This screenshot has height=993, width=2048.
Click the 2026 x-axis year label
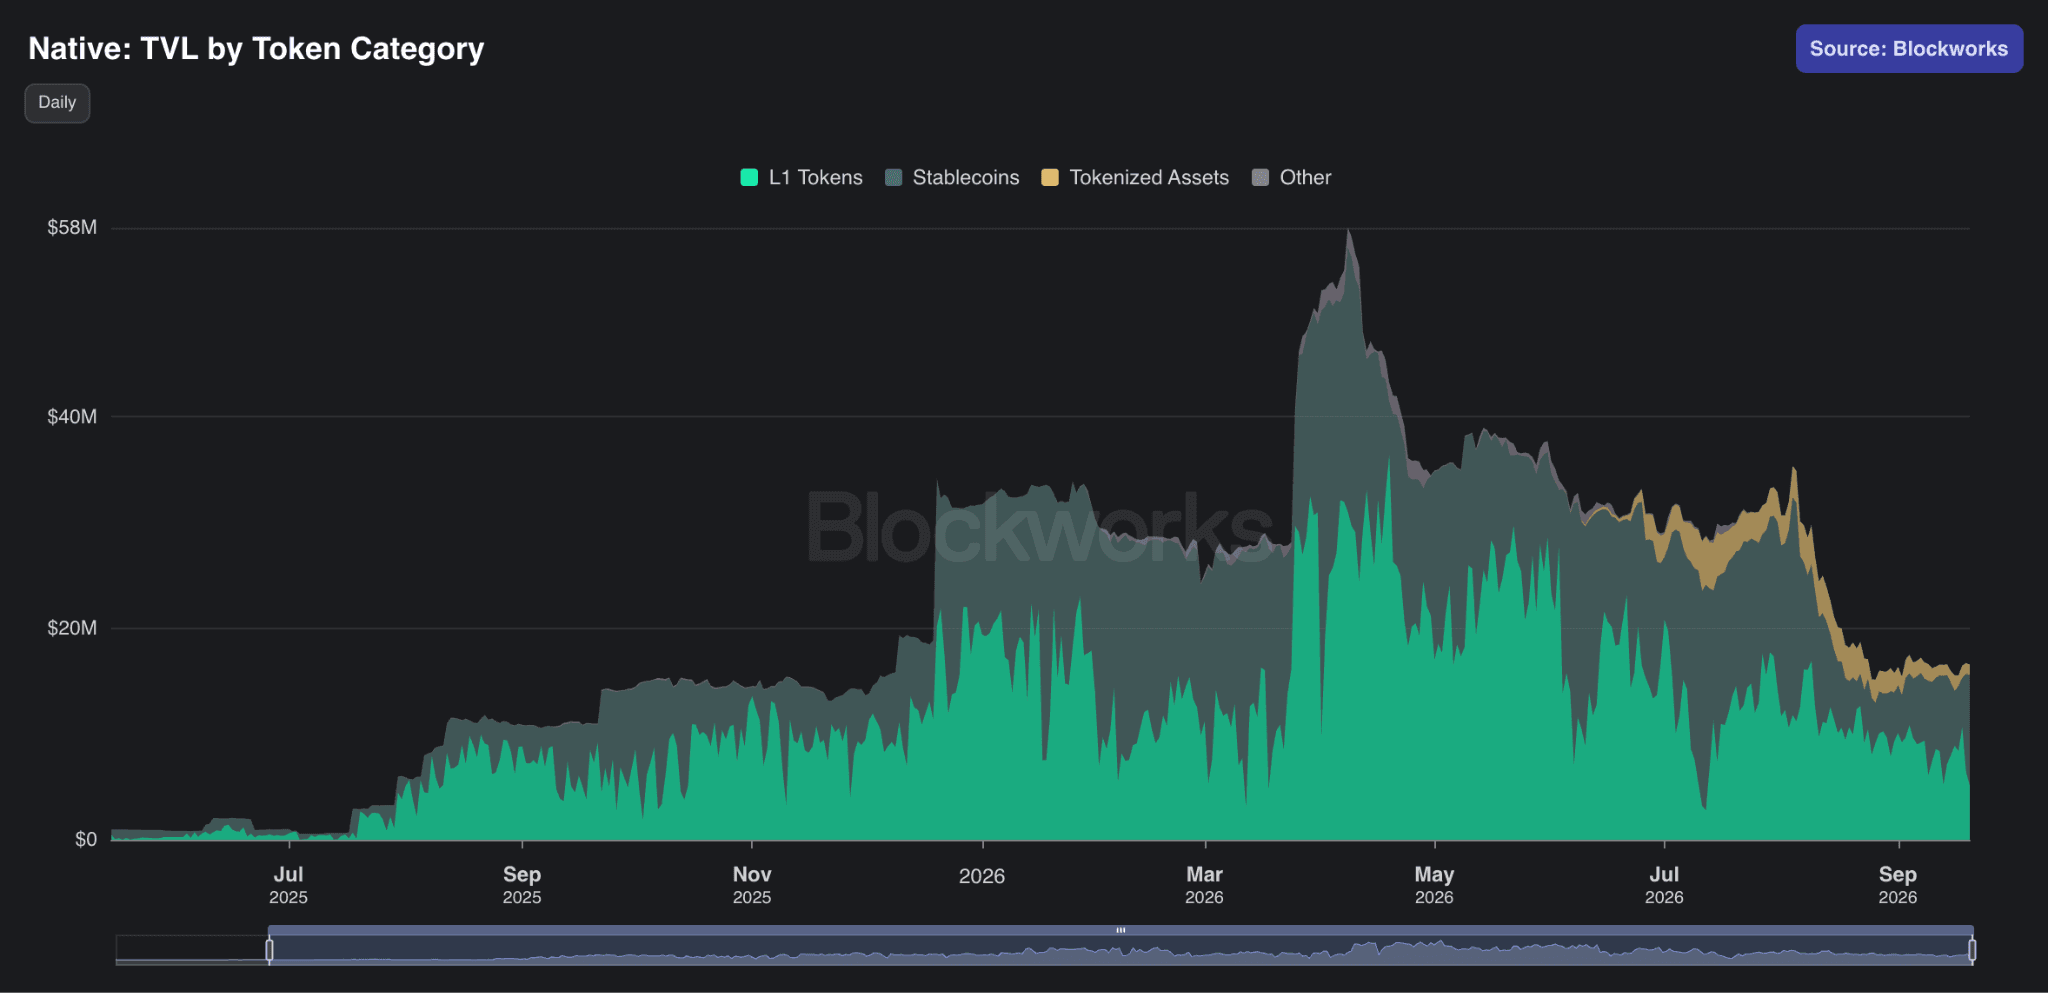(x=982, y=877)
